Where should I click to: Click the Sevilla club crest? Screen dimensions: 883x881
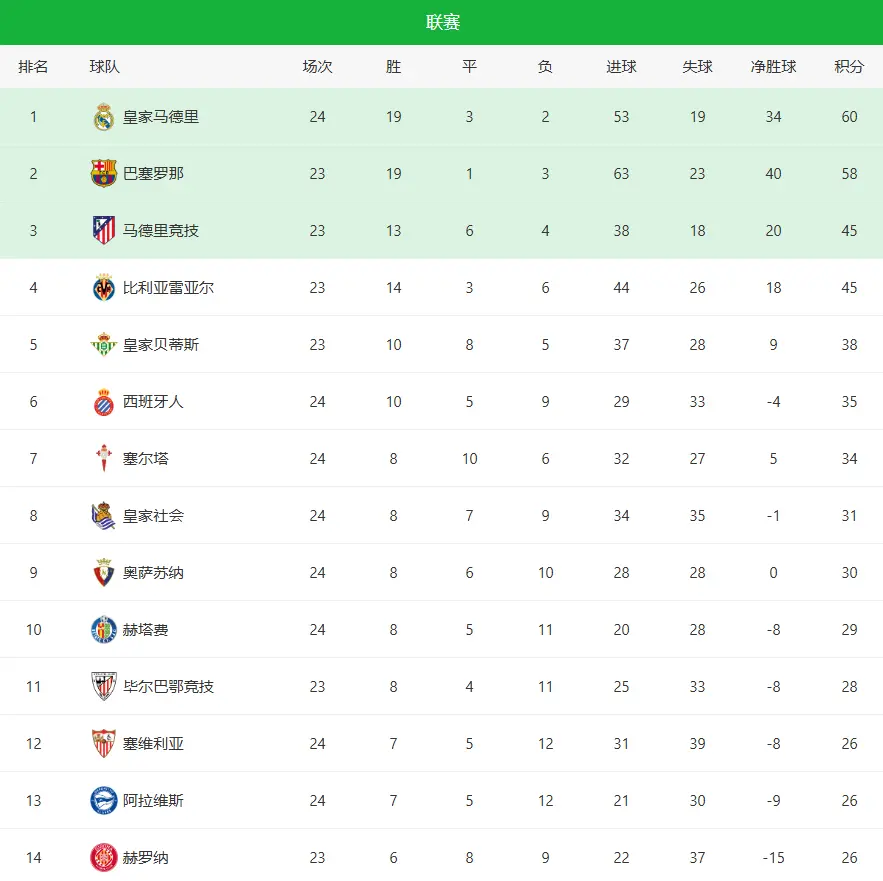point(104,744)
